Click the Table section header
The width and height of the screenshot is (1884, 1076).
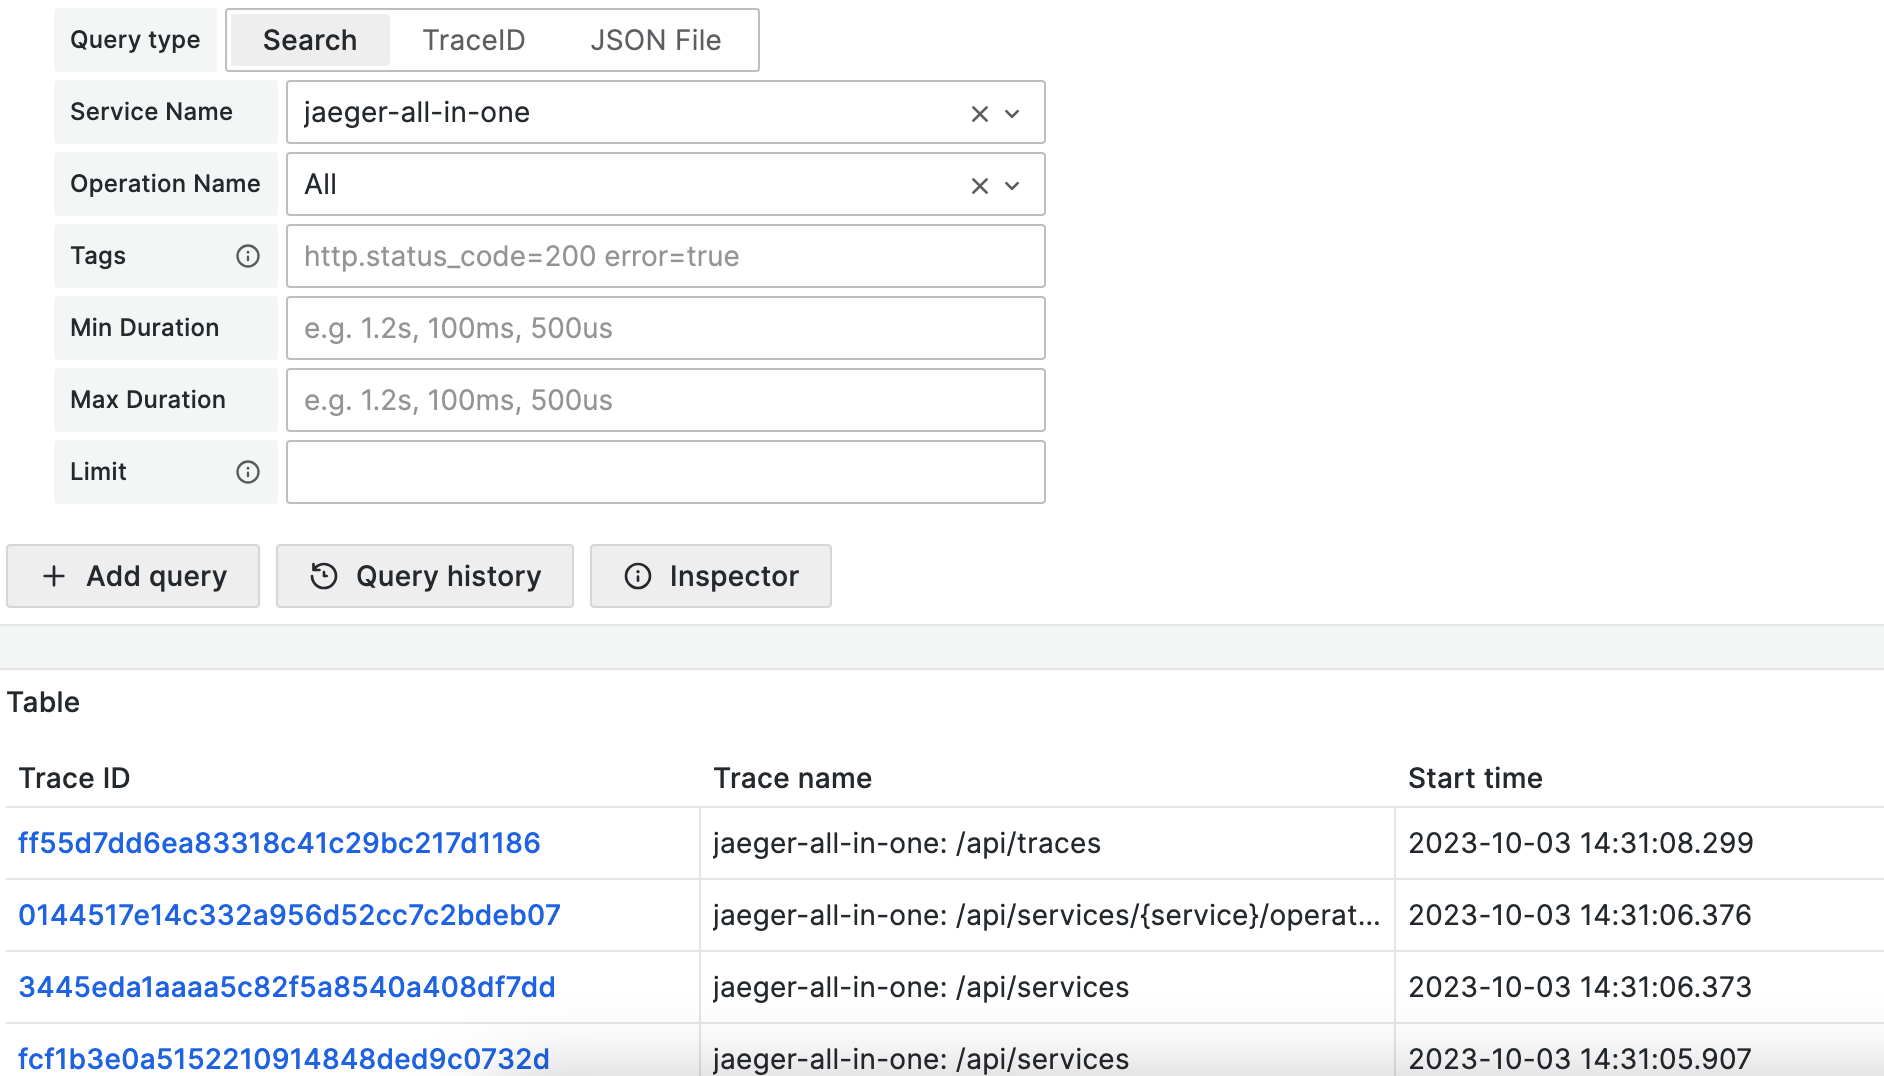[x=43, y=702]
